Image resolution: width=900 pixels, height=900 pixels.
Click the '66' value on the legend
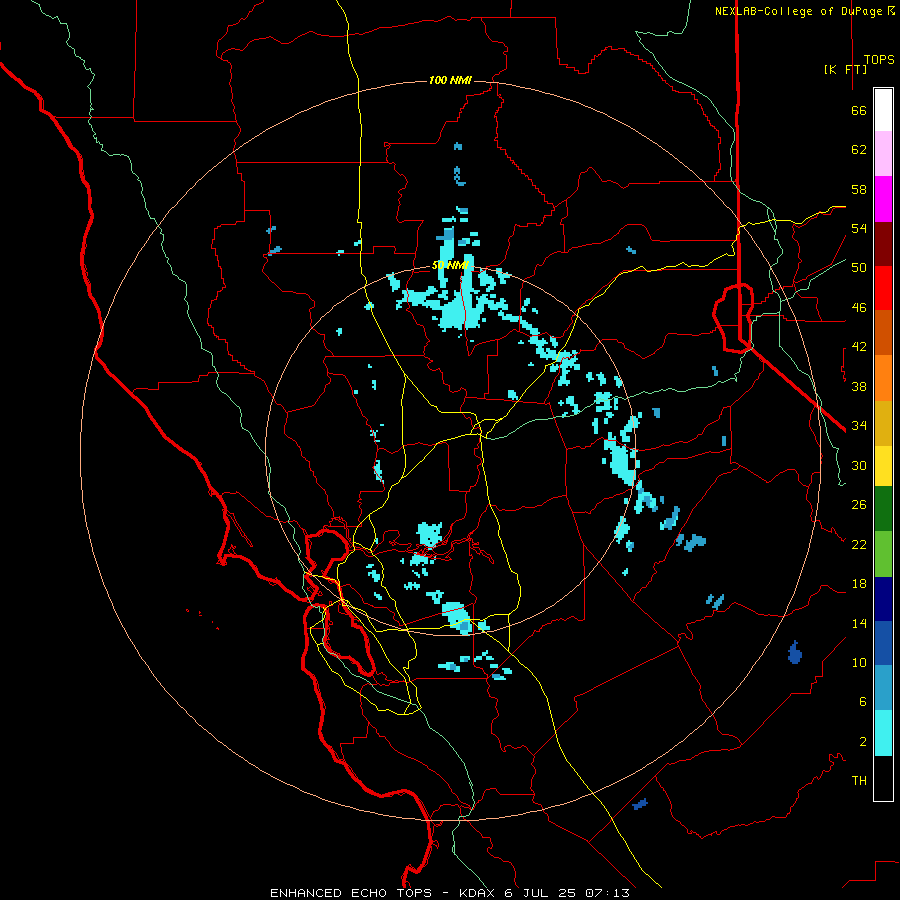click(859, 110)
